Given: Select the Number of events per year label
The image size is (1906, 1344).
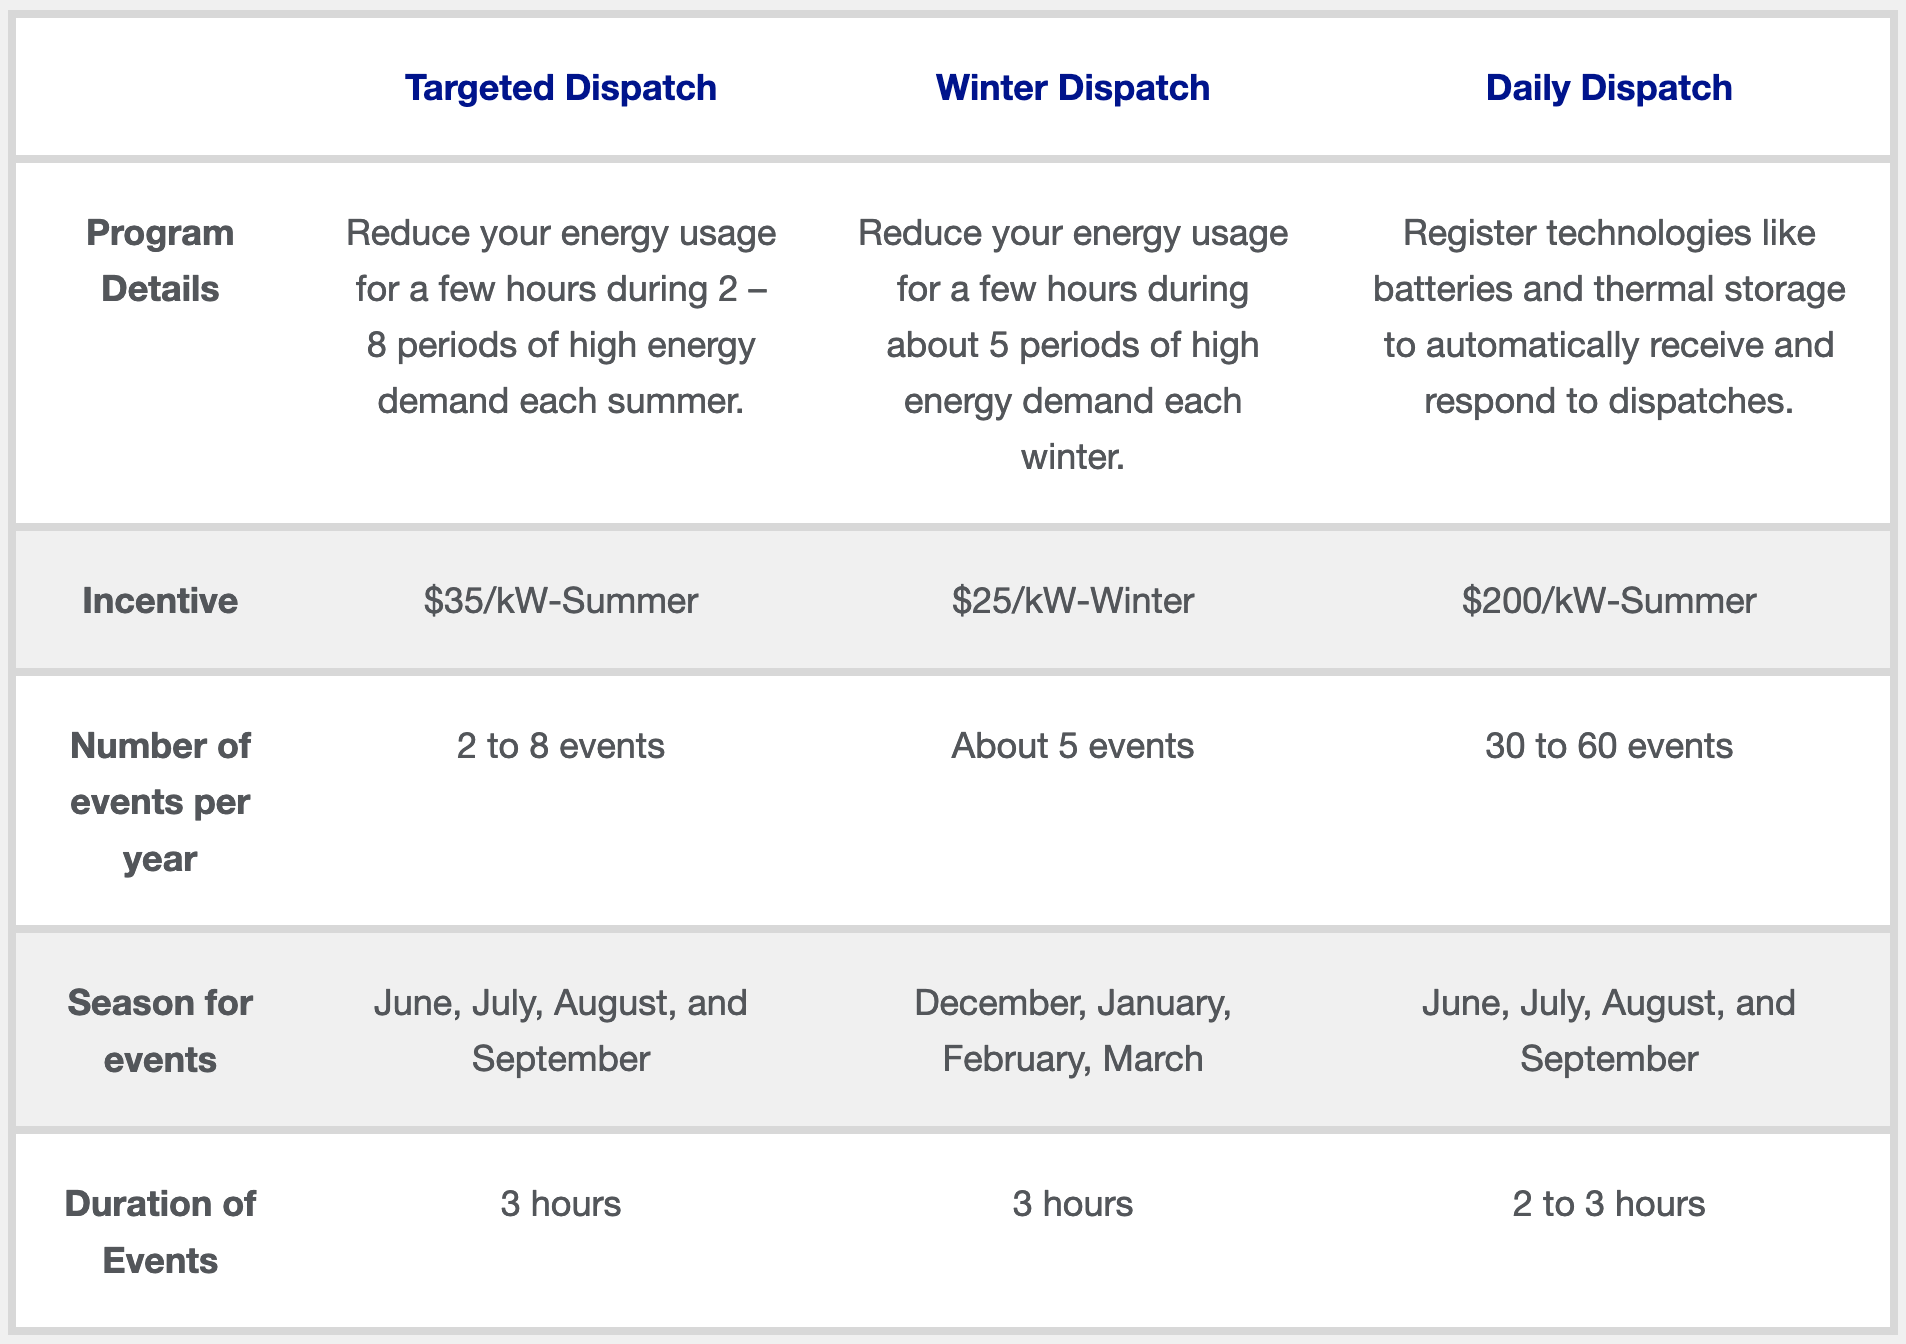Looking at the screenshot, I should point(160,802).
